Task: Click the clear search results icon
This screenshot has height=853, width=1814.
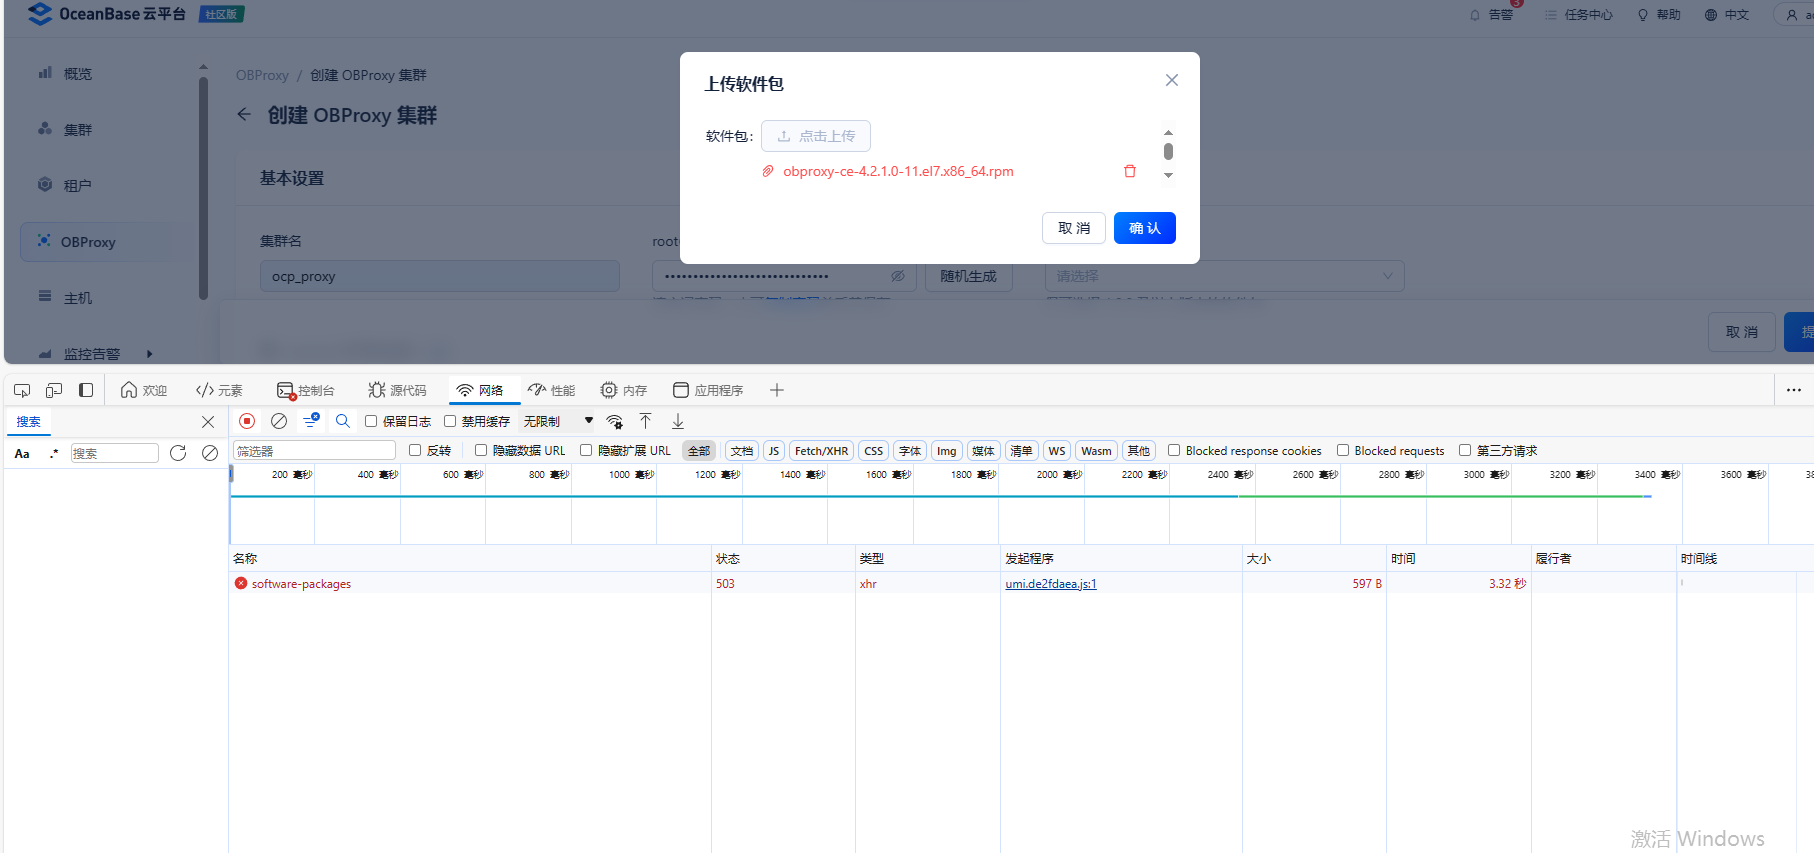Action: (210, 453)
